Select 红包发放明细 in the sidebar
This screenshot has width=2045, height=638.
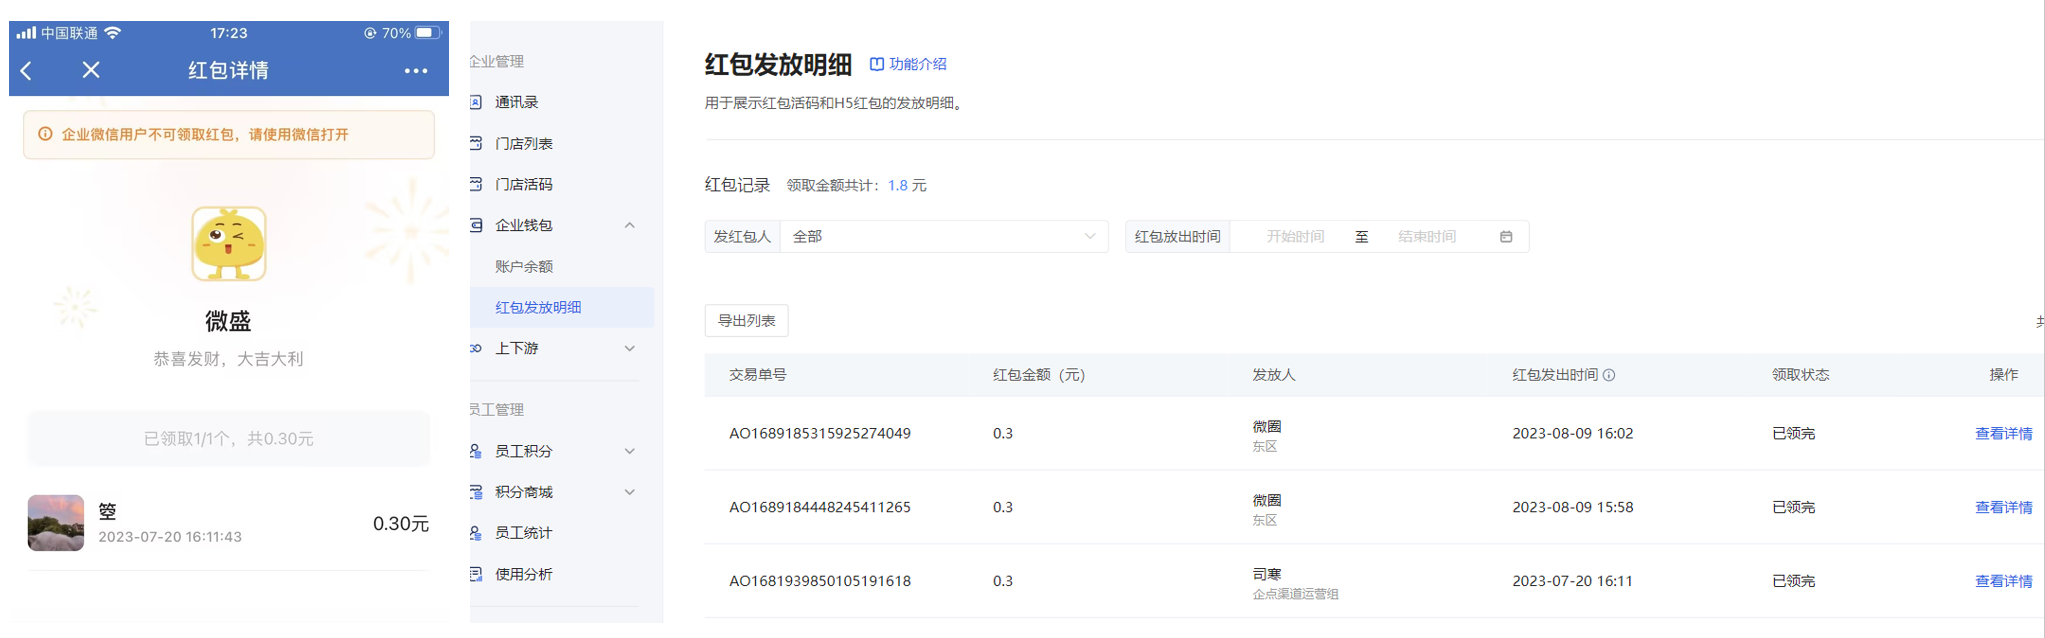[x=561, y=307]
